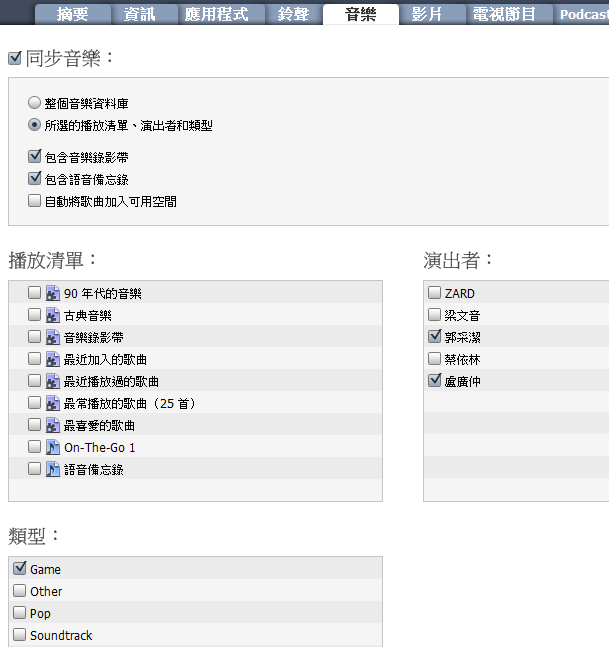Click the music note icon of the 語音備忘錄 playlist row
Screen dimensions: 609x647
tap(53, 469)
